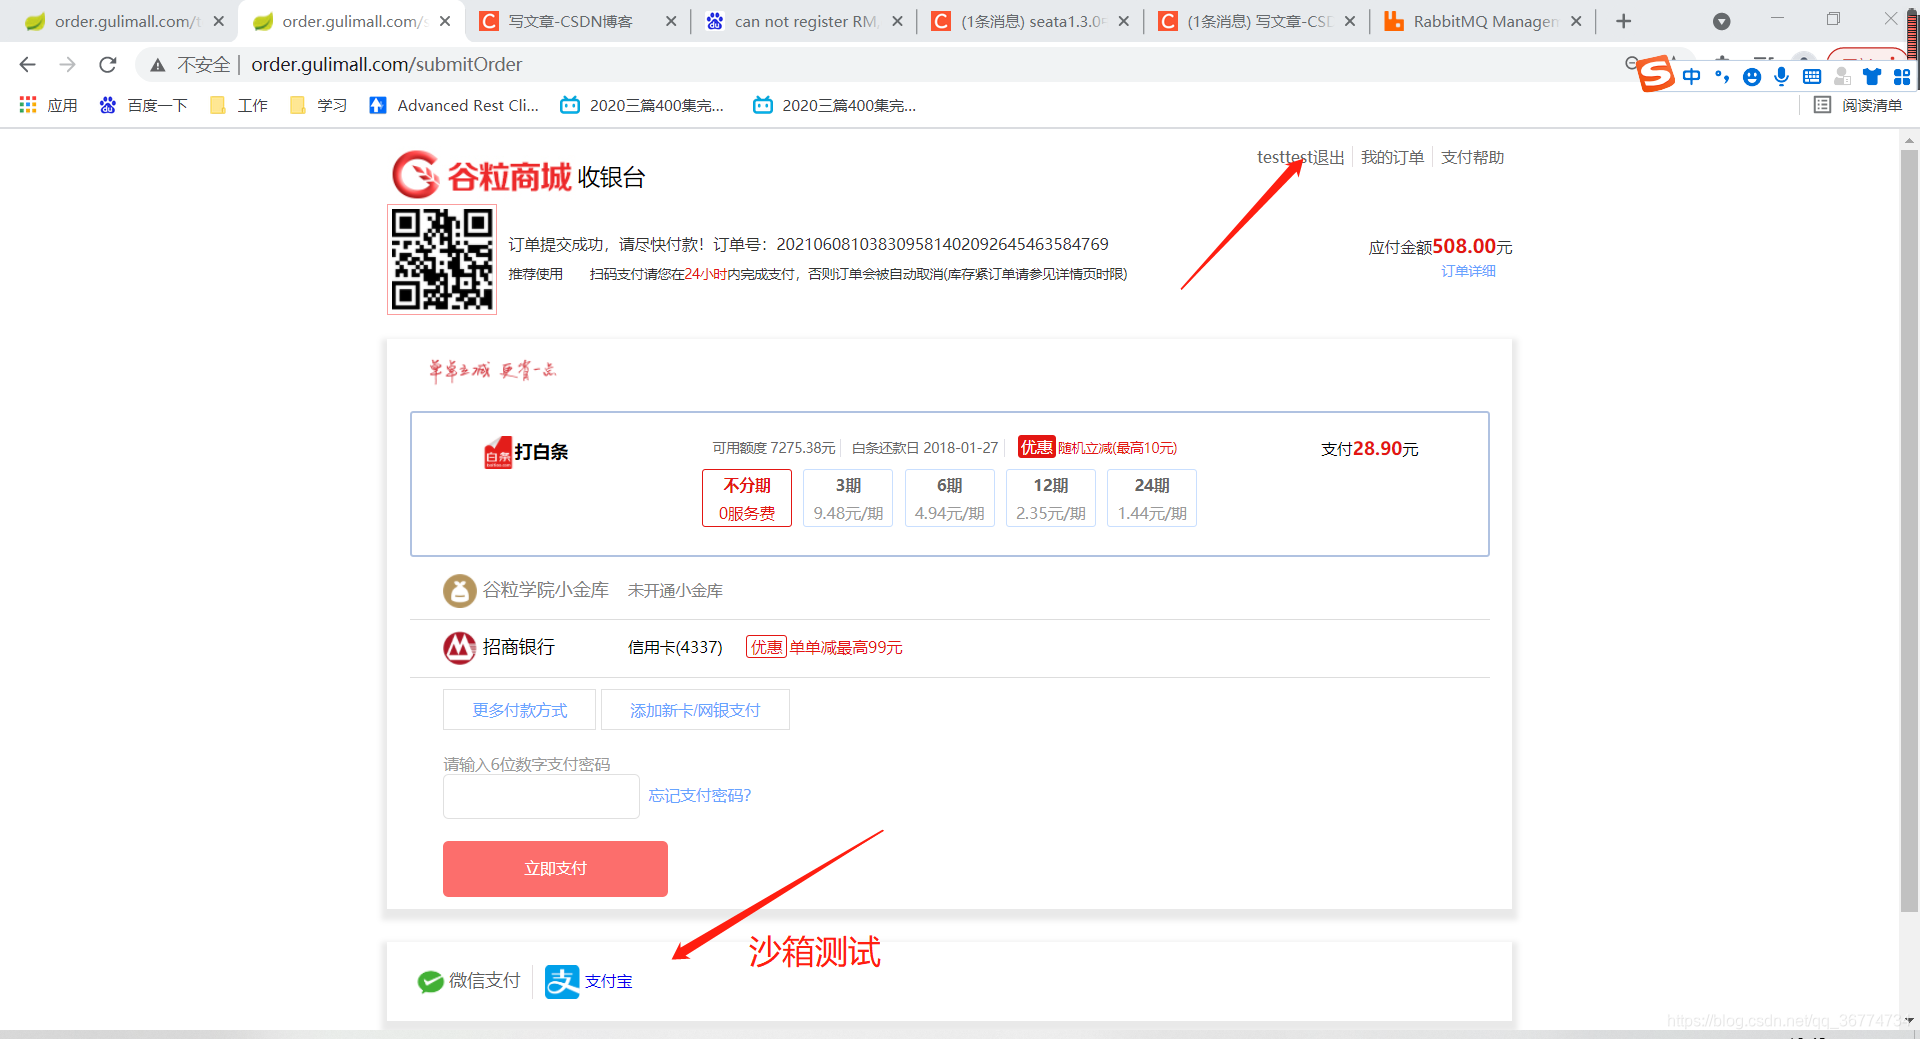
Task: Click the red 立即支付 pay now button
Action: point(555,869)
